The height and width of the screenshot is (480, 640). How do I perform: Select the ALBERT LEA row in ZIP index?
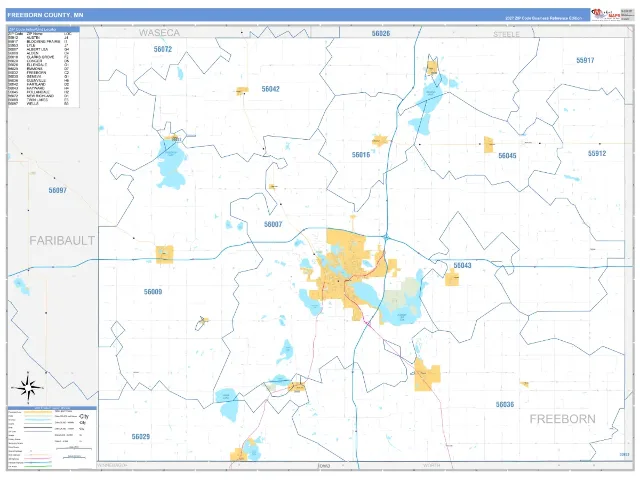[38, 49]
